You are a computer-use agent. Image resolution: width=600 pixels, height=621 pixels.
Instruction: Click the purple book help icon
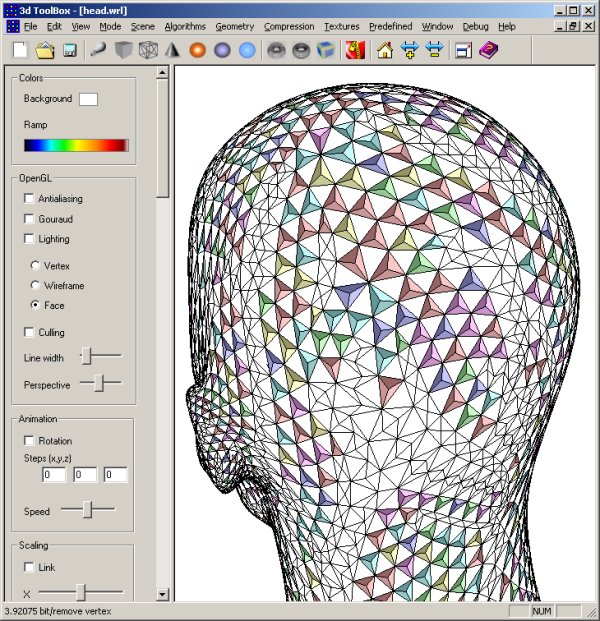pos(487,49)
